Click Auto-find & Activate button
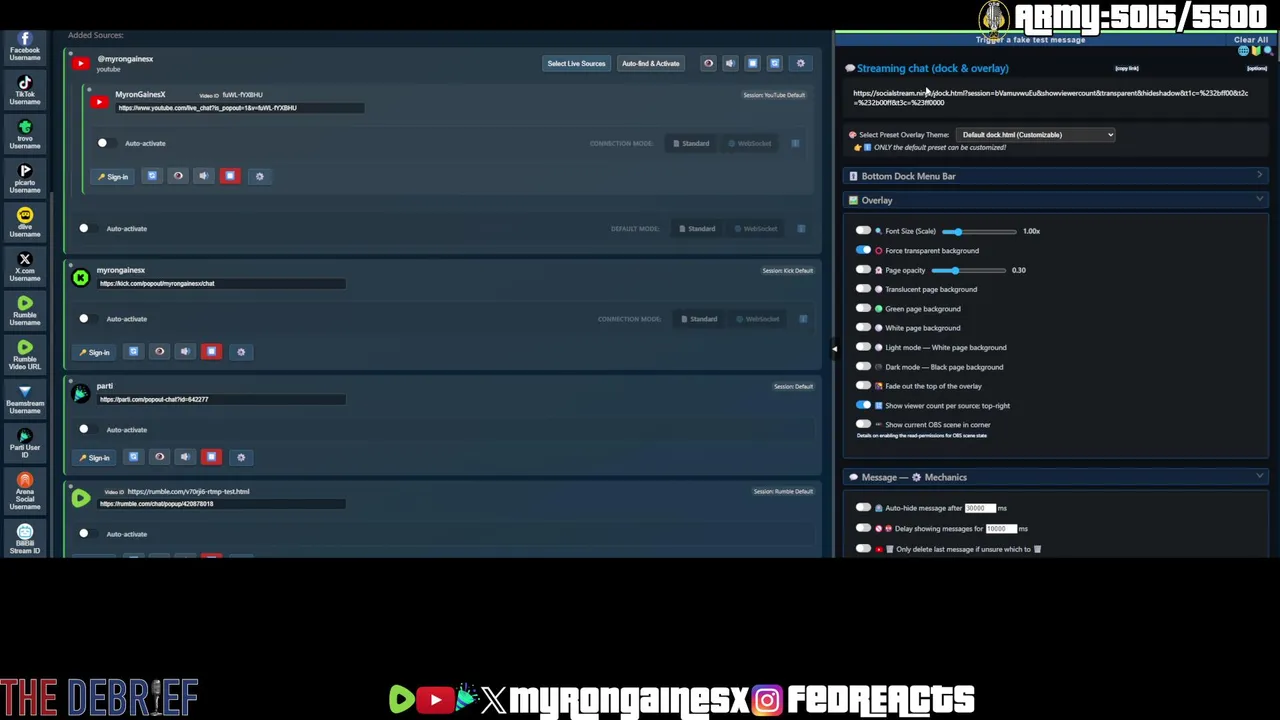 pos(650,63)
